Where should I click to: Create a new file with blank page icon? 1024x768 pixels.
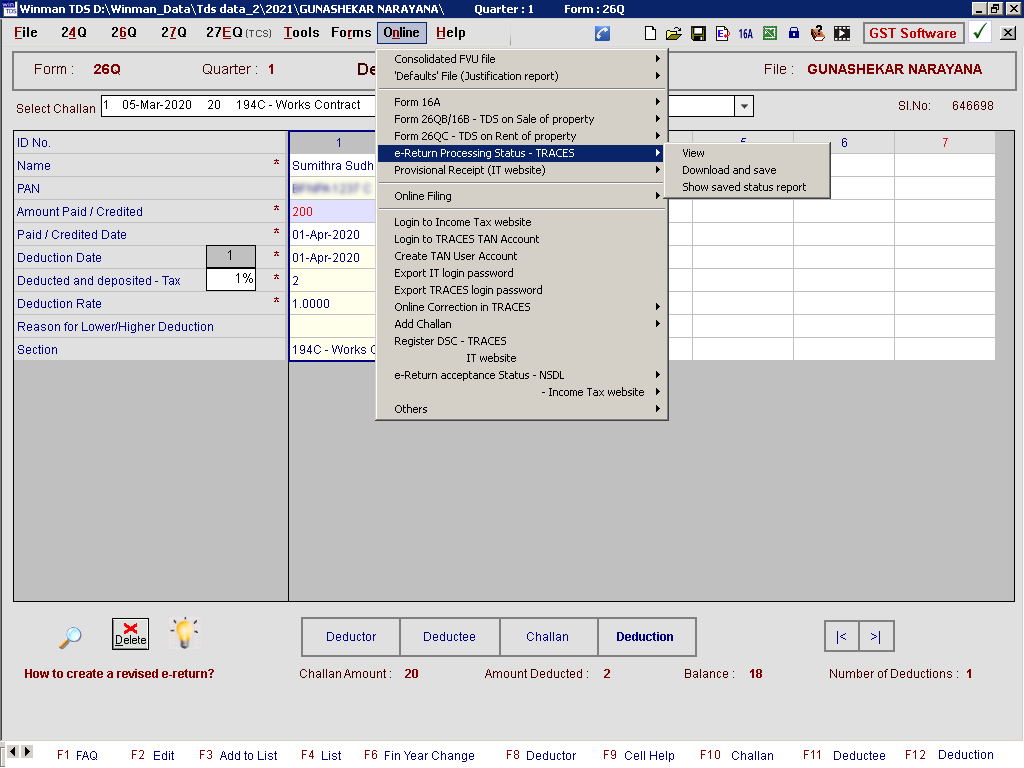point(650,33)
